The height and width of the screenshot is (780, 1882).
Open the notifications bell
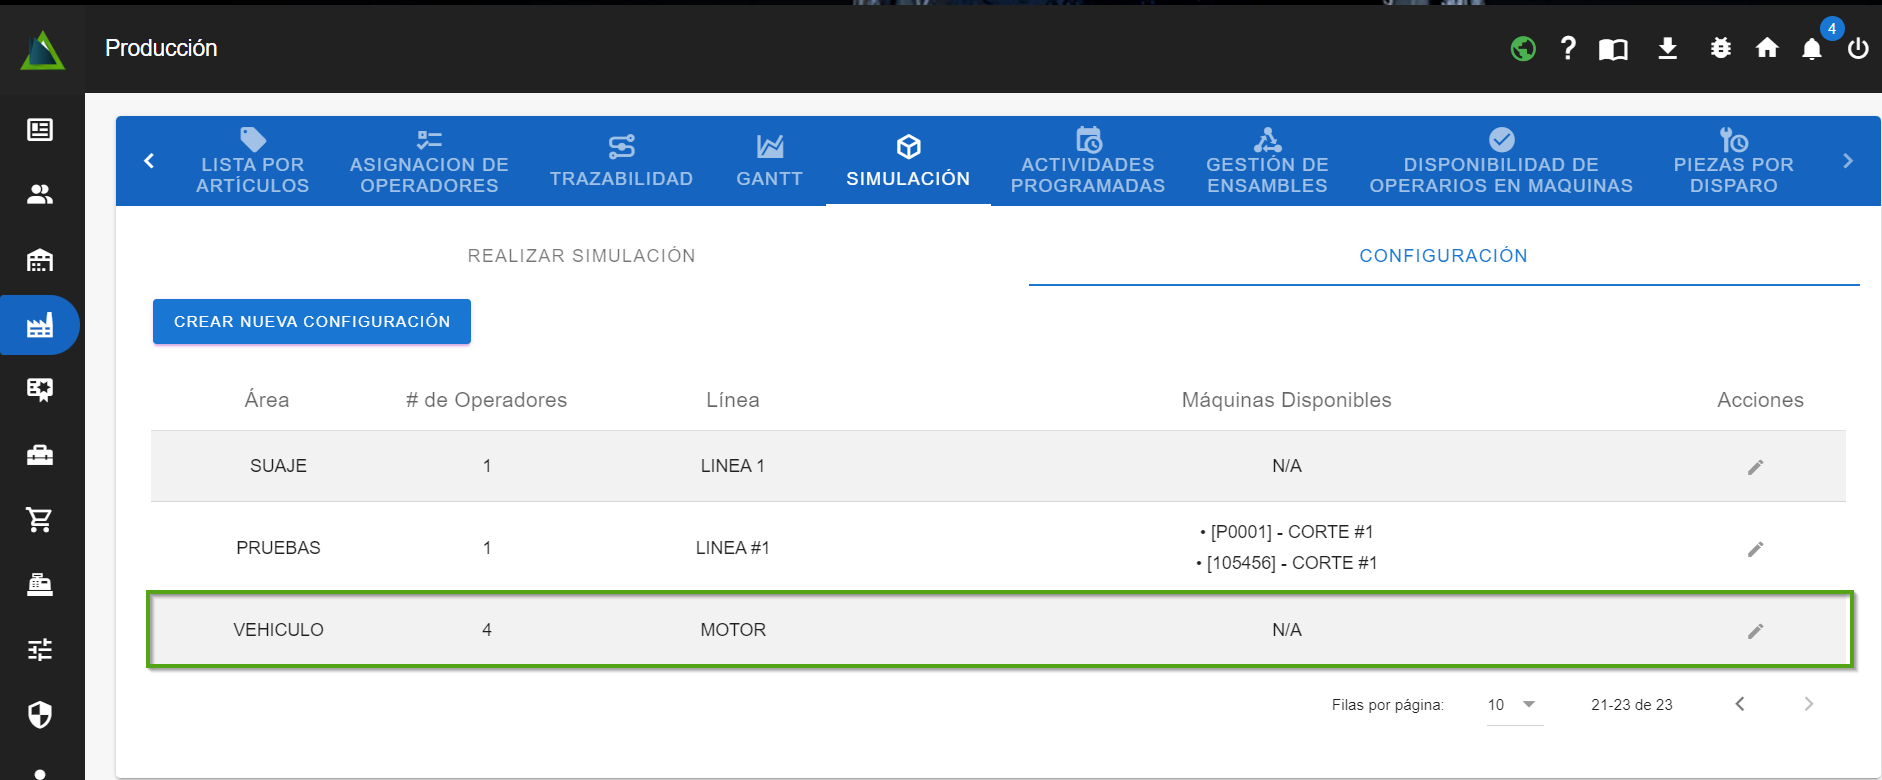click(1812, 49)
